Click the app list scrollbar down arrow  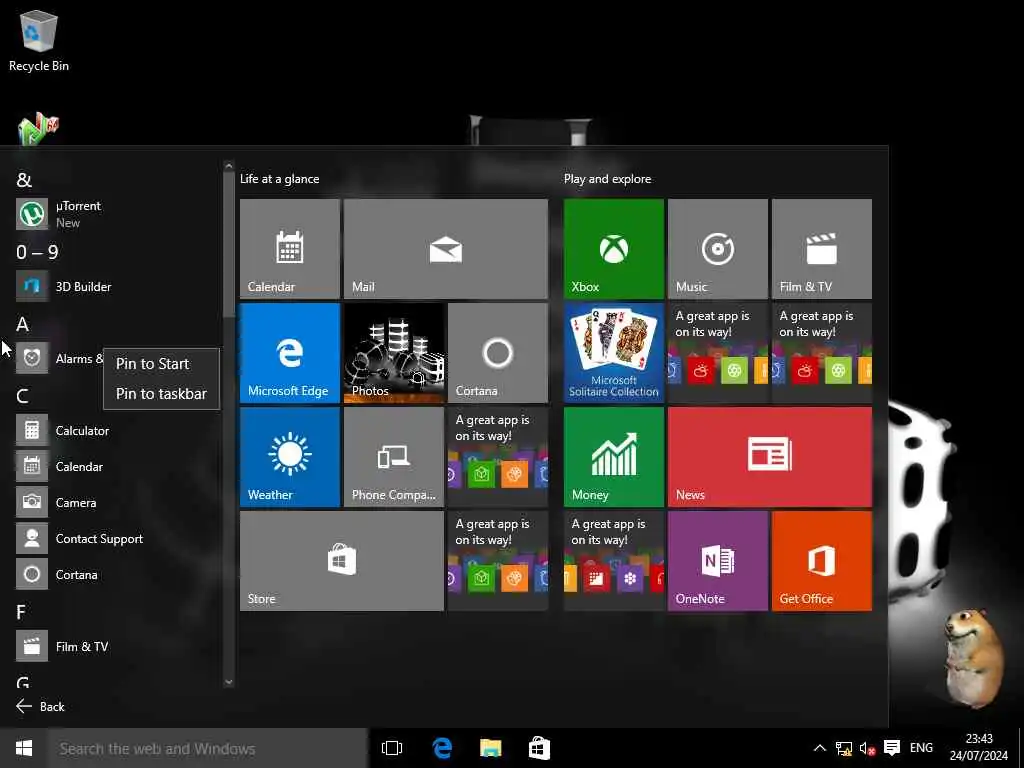click(229, 682)
